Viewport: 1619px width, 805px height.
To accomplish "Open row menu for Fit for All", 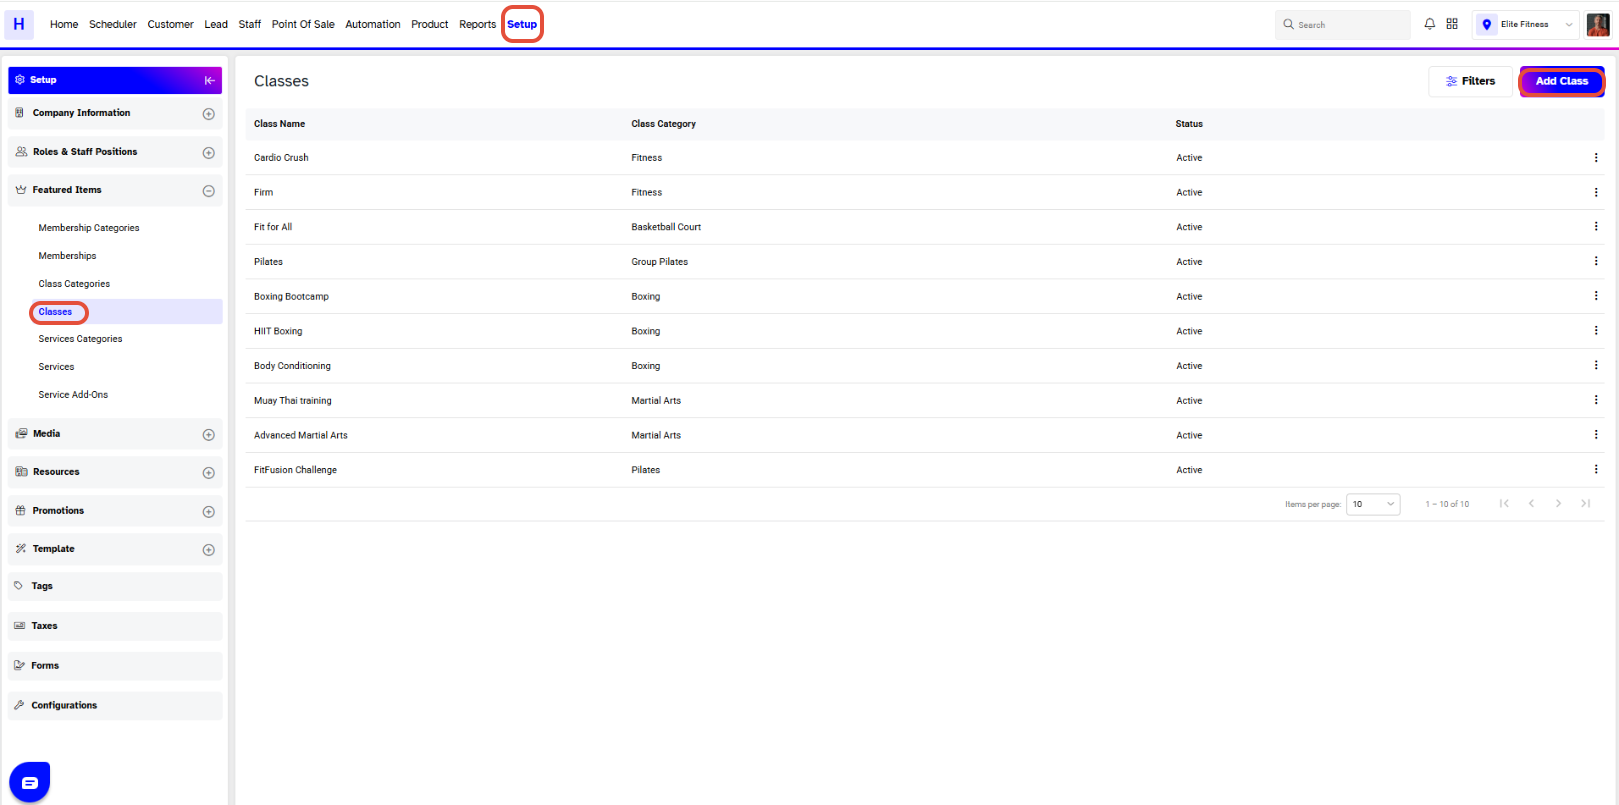I will pos(1596,226).
